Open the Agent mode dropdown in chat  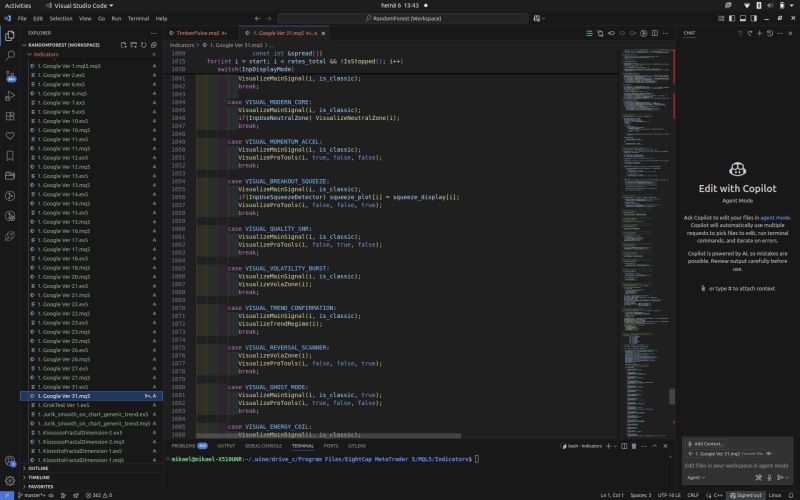coord(695,478)
